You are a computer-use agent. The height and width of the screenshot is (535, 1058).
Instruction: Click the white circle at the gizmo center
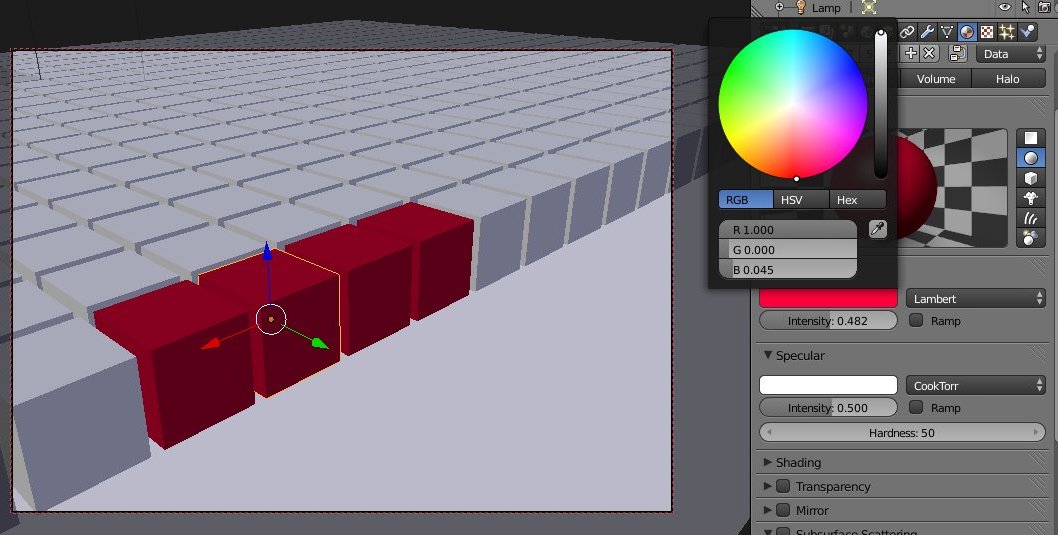click(x=271, y=319)
